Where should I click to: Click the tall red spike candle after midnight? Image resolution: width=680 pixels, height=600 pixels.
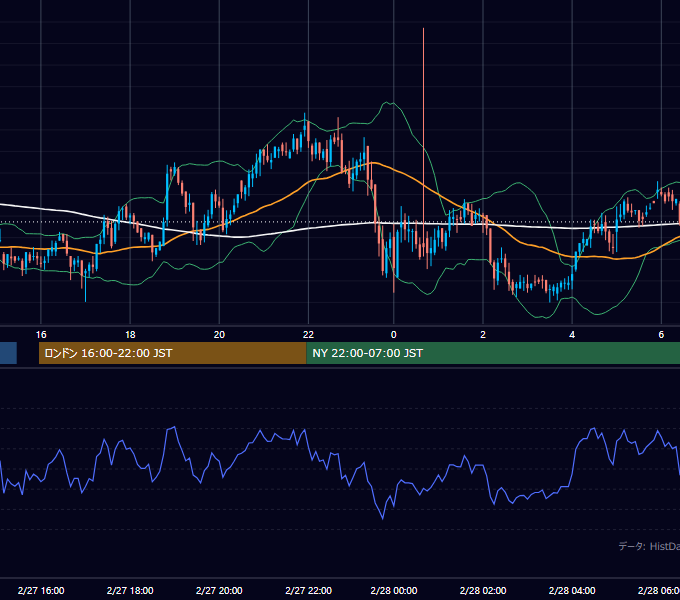pos(423,143)
